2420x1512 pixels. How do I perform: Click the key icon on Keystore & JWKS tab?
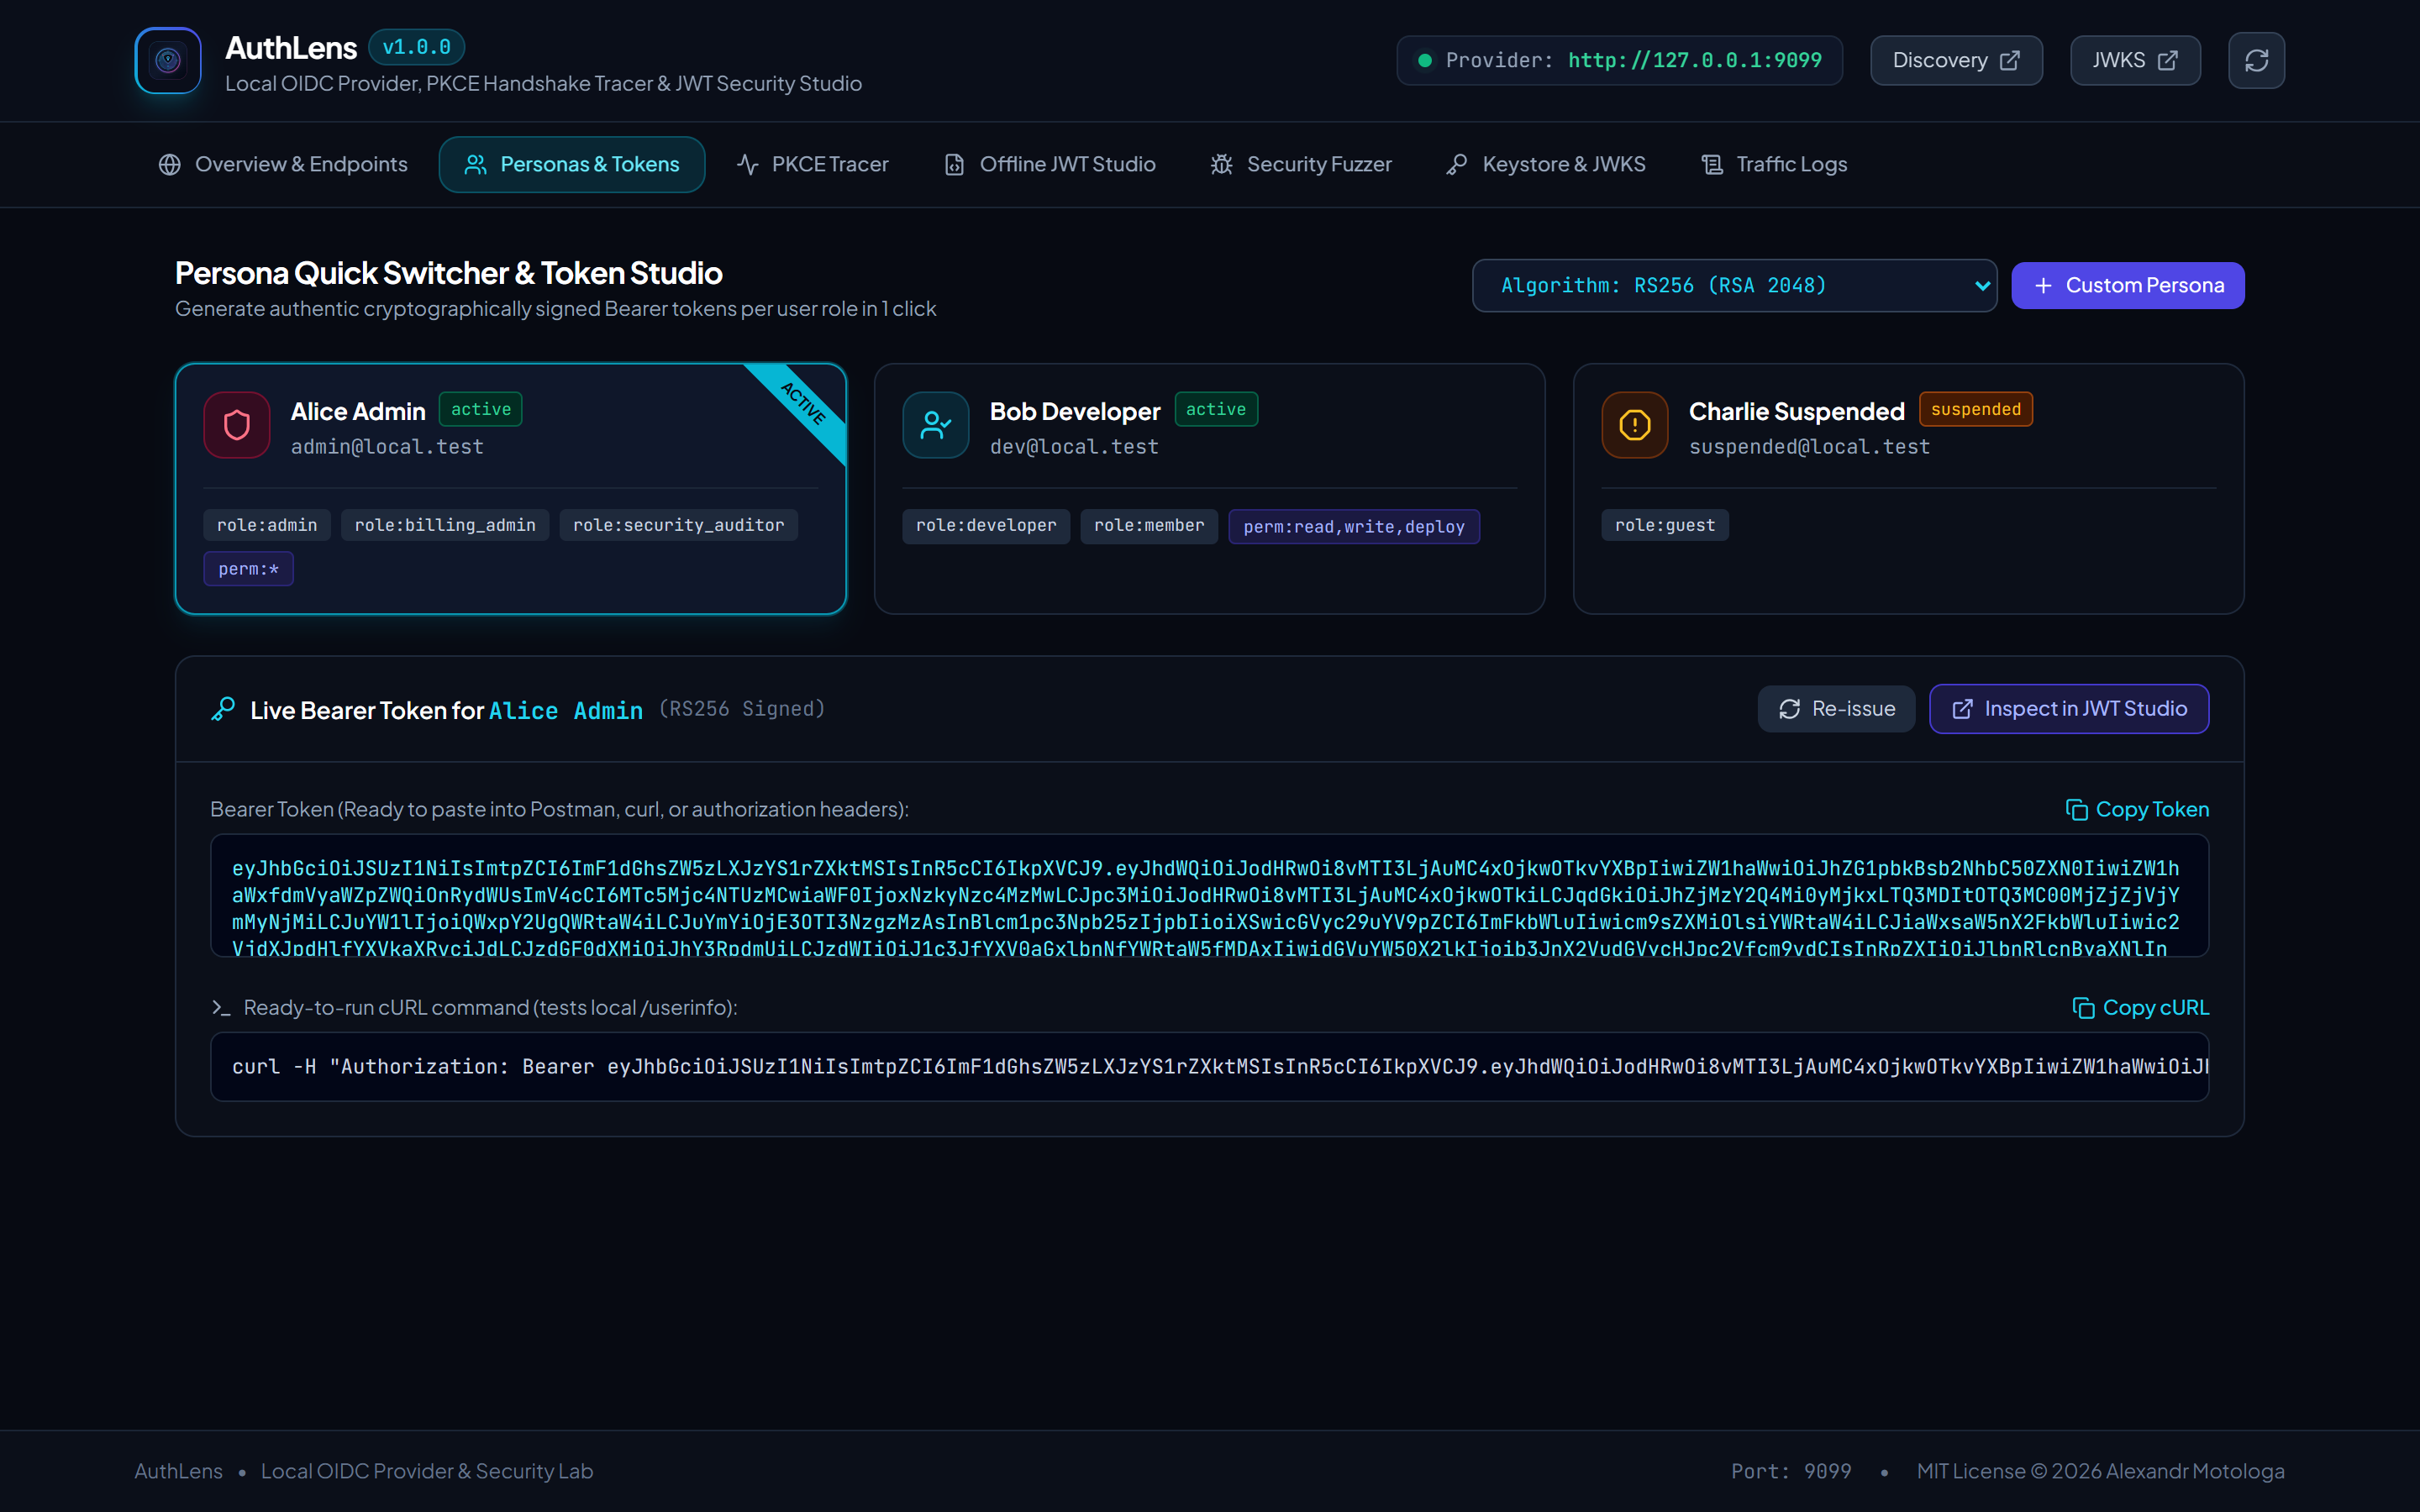1457,164
